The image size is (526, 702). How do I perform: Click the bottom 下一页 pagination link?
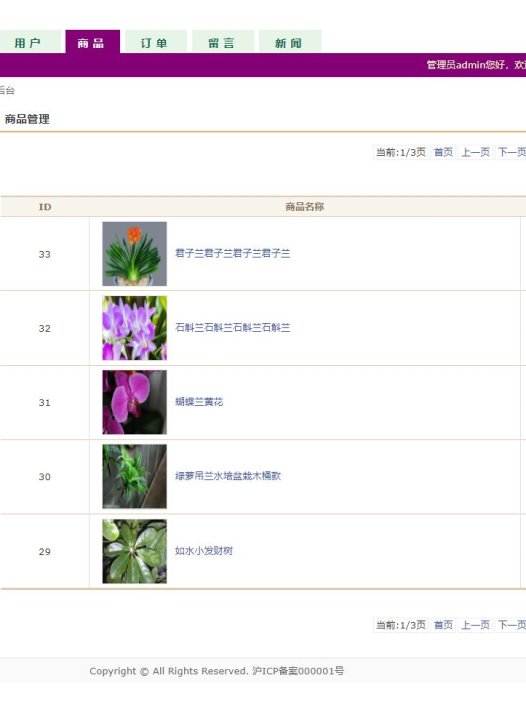pyautogui.click(x=511, y=625)
